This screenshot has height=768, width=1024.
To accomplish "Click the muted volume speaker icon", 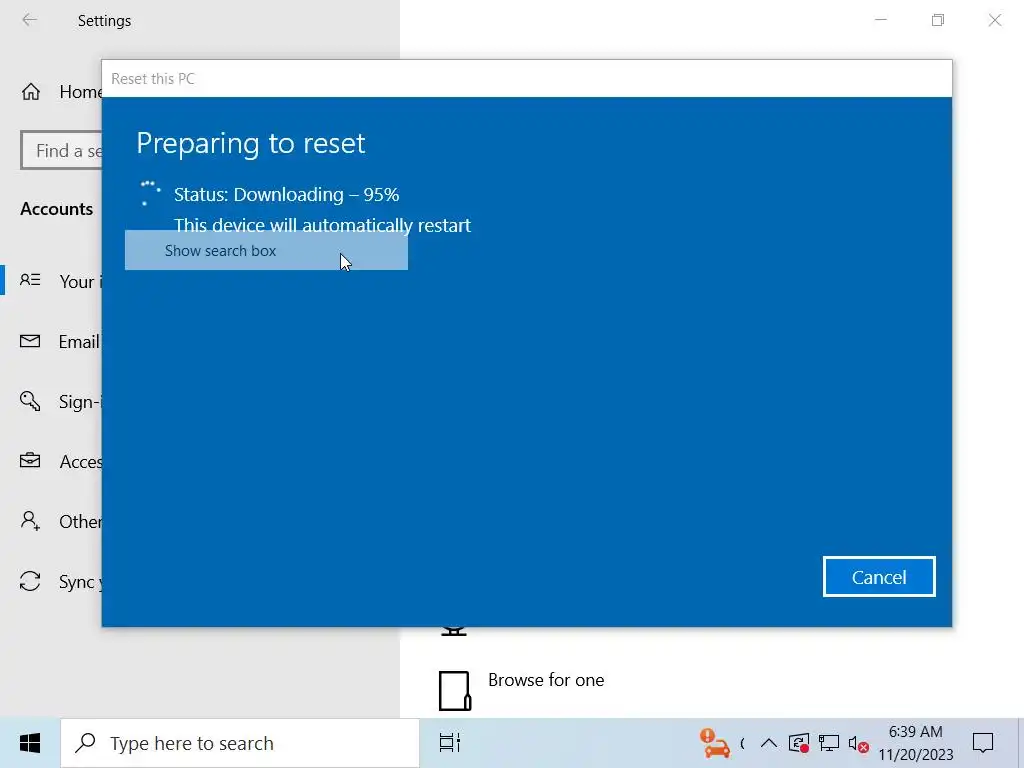I will 858,743.
